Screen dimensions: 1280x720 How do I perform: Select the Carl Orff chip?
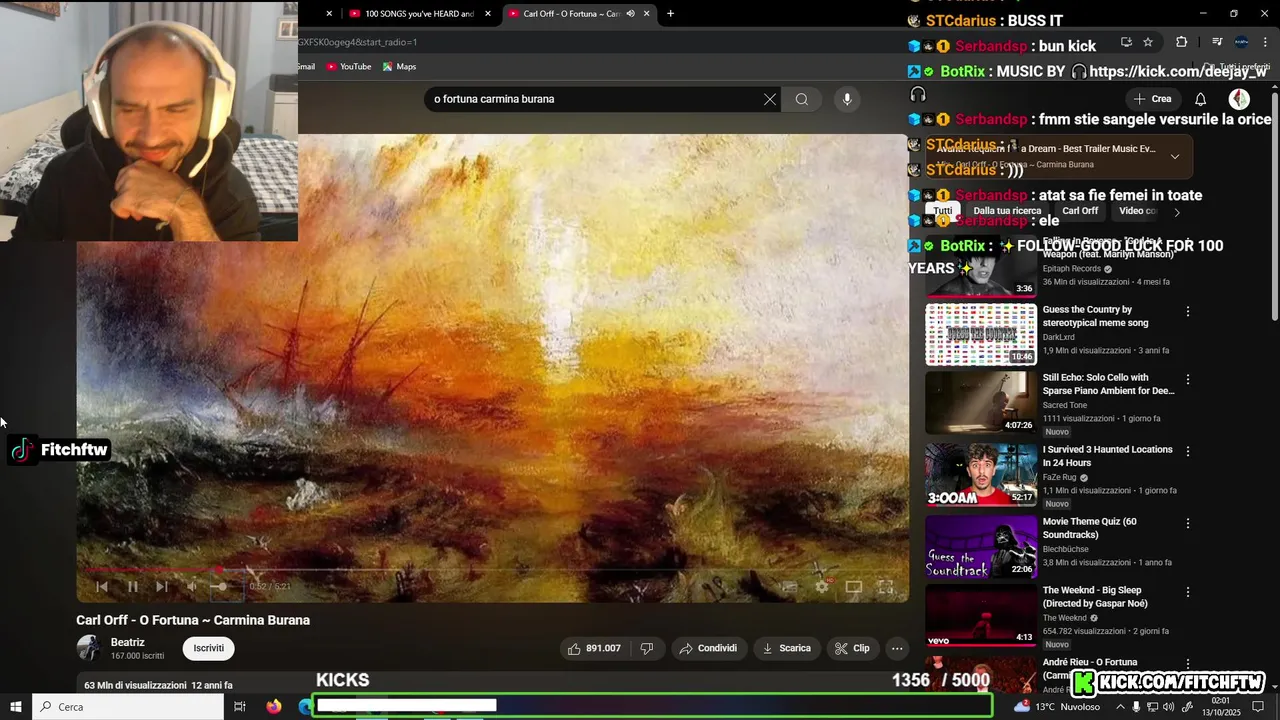pyautogui.click(x=1080, y=211)
